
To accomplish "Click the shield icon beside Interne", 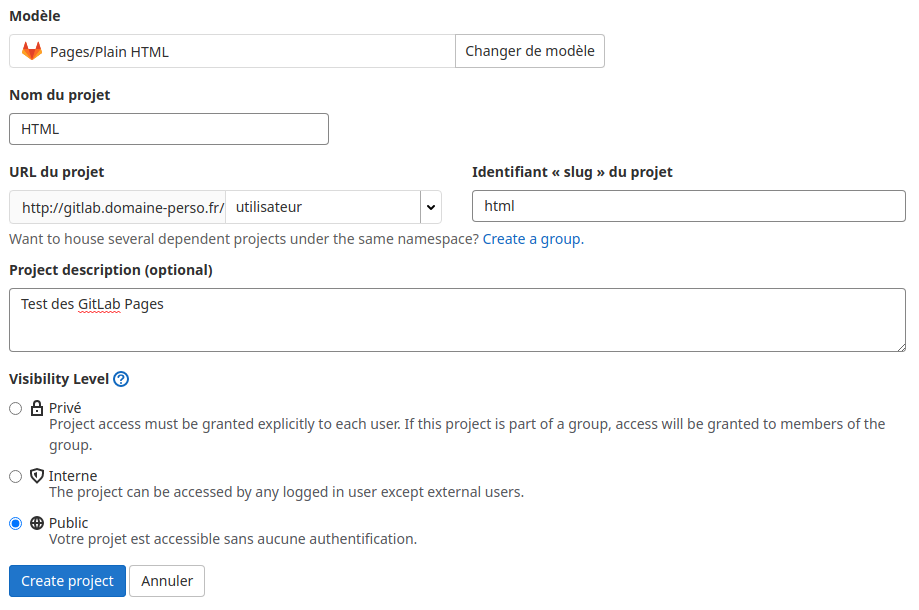I will [x=37, y=476].
